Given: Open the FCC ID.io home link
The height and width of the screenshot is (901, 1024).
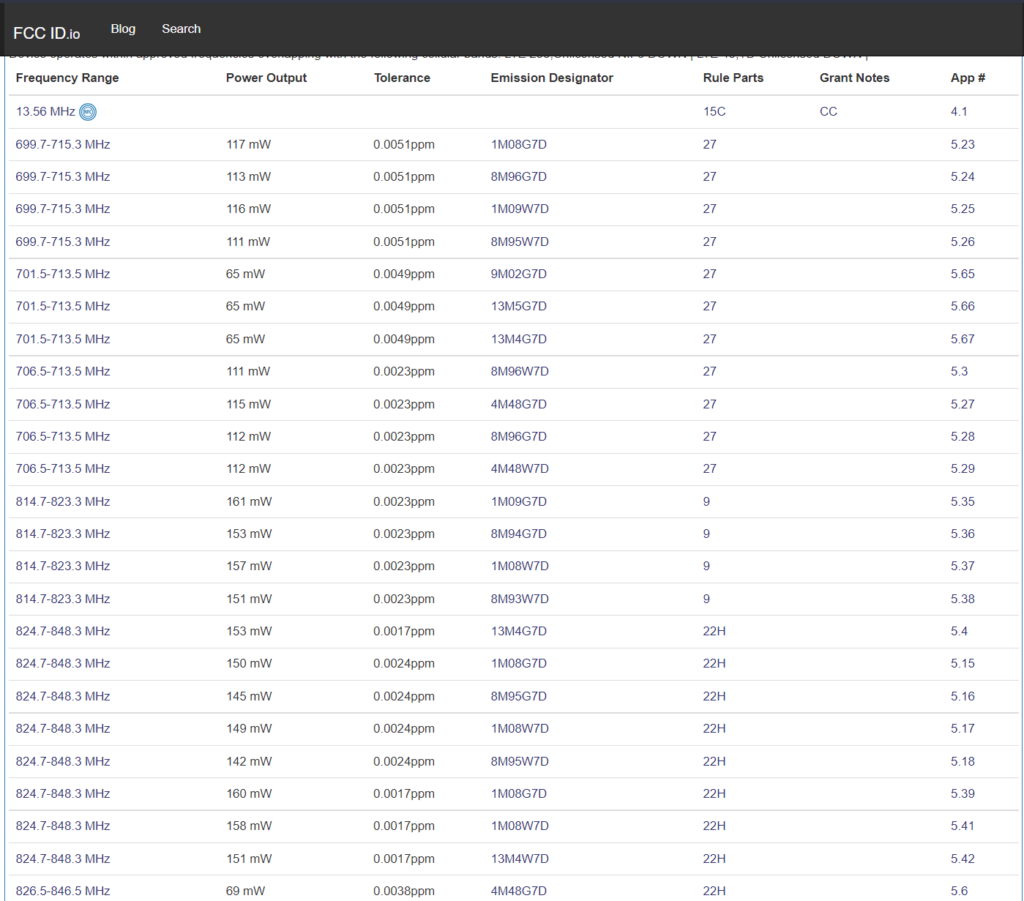Looking at the screenshot, I should [46, 33].
